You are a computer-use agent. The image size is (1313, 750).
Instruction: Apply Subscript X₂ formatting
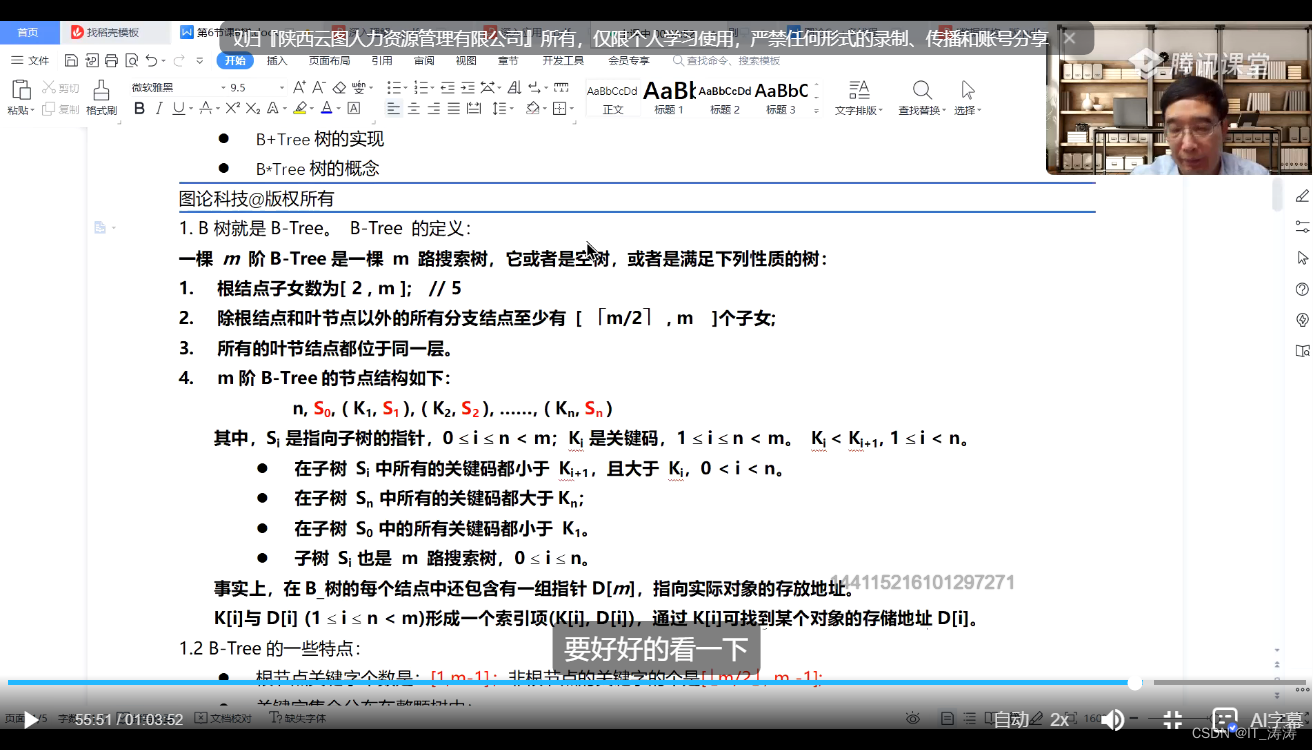click(252, 108)
